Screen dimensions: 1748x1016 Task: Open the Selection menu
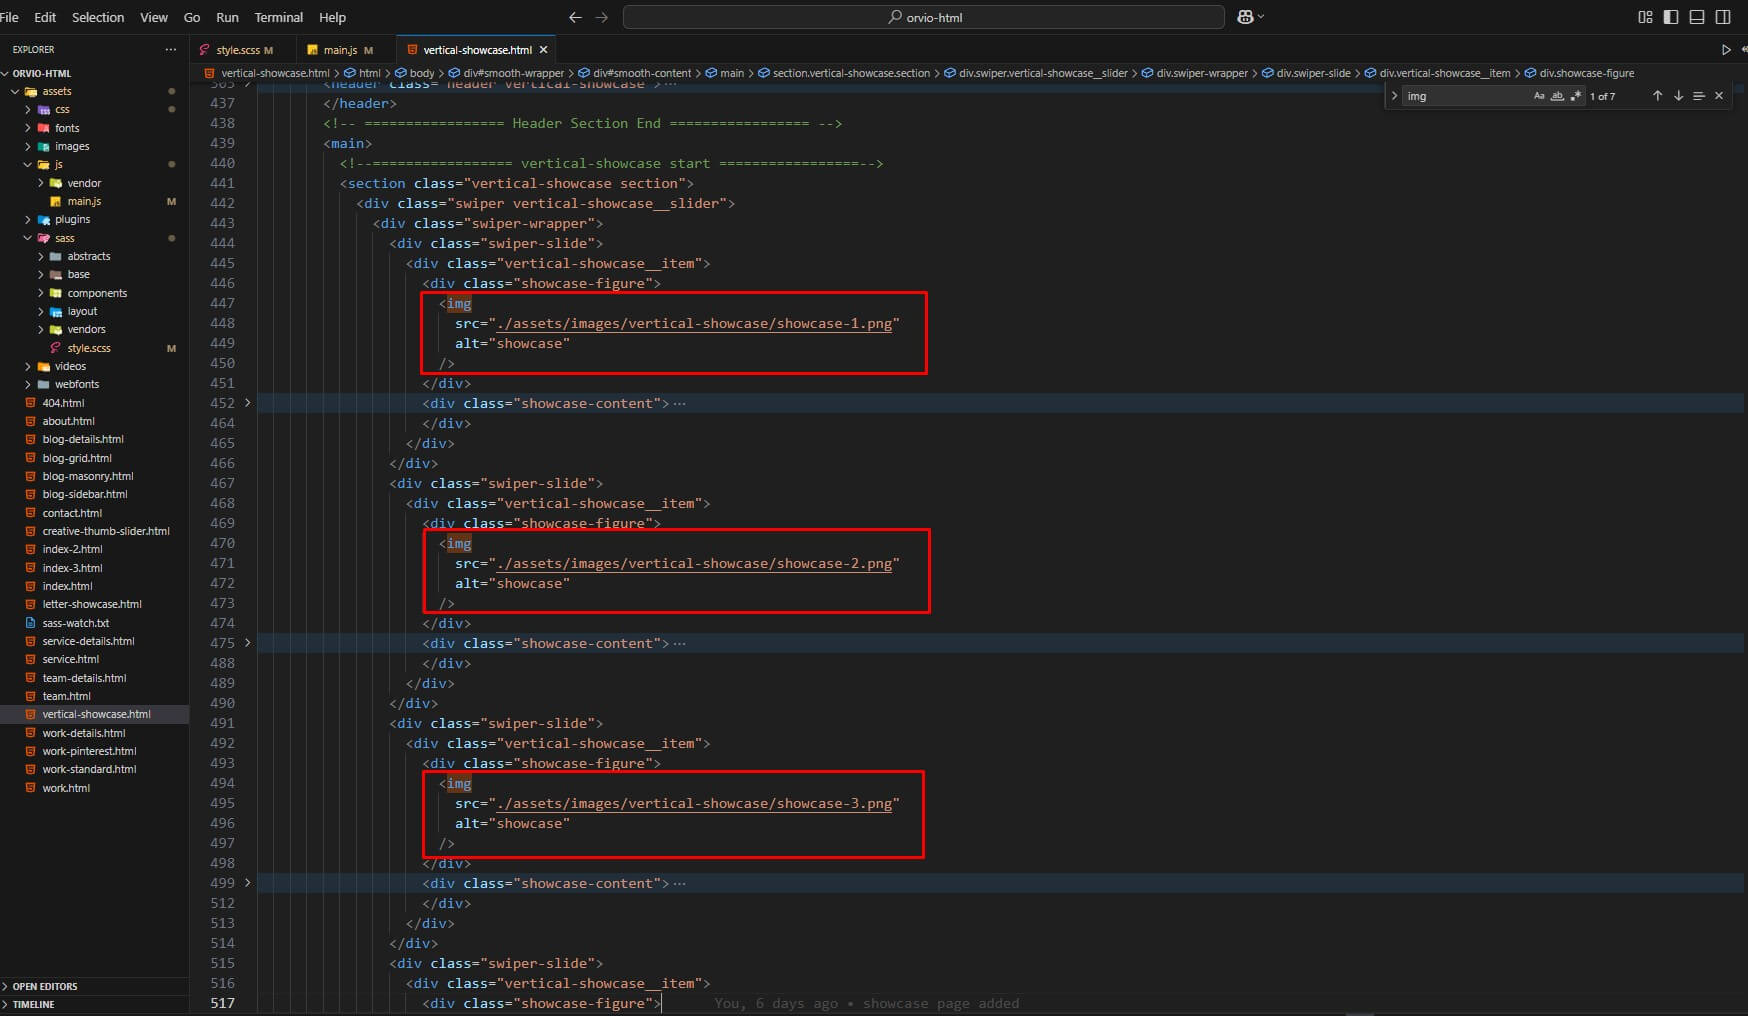pos(98,17)
